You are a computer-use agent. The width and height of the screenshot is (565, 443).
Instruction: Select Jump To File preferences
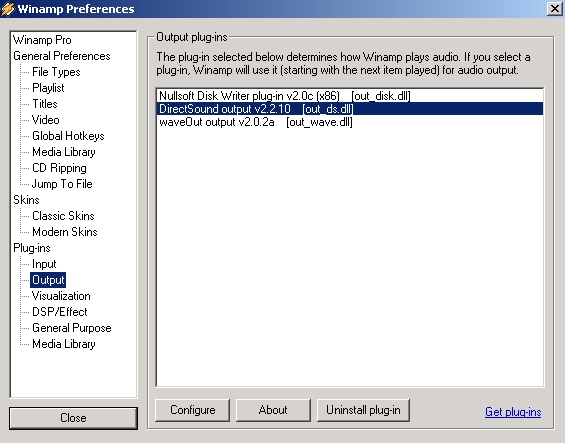point(62,184)
